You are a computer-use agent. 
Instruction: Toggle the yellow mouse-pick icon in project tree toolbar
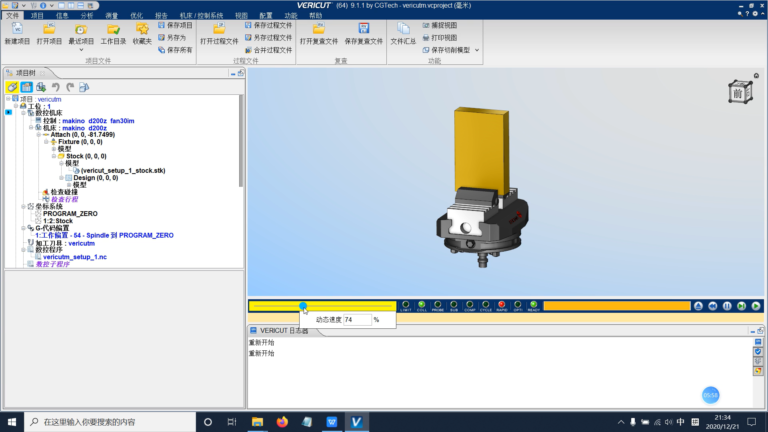tap(12, 87)
